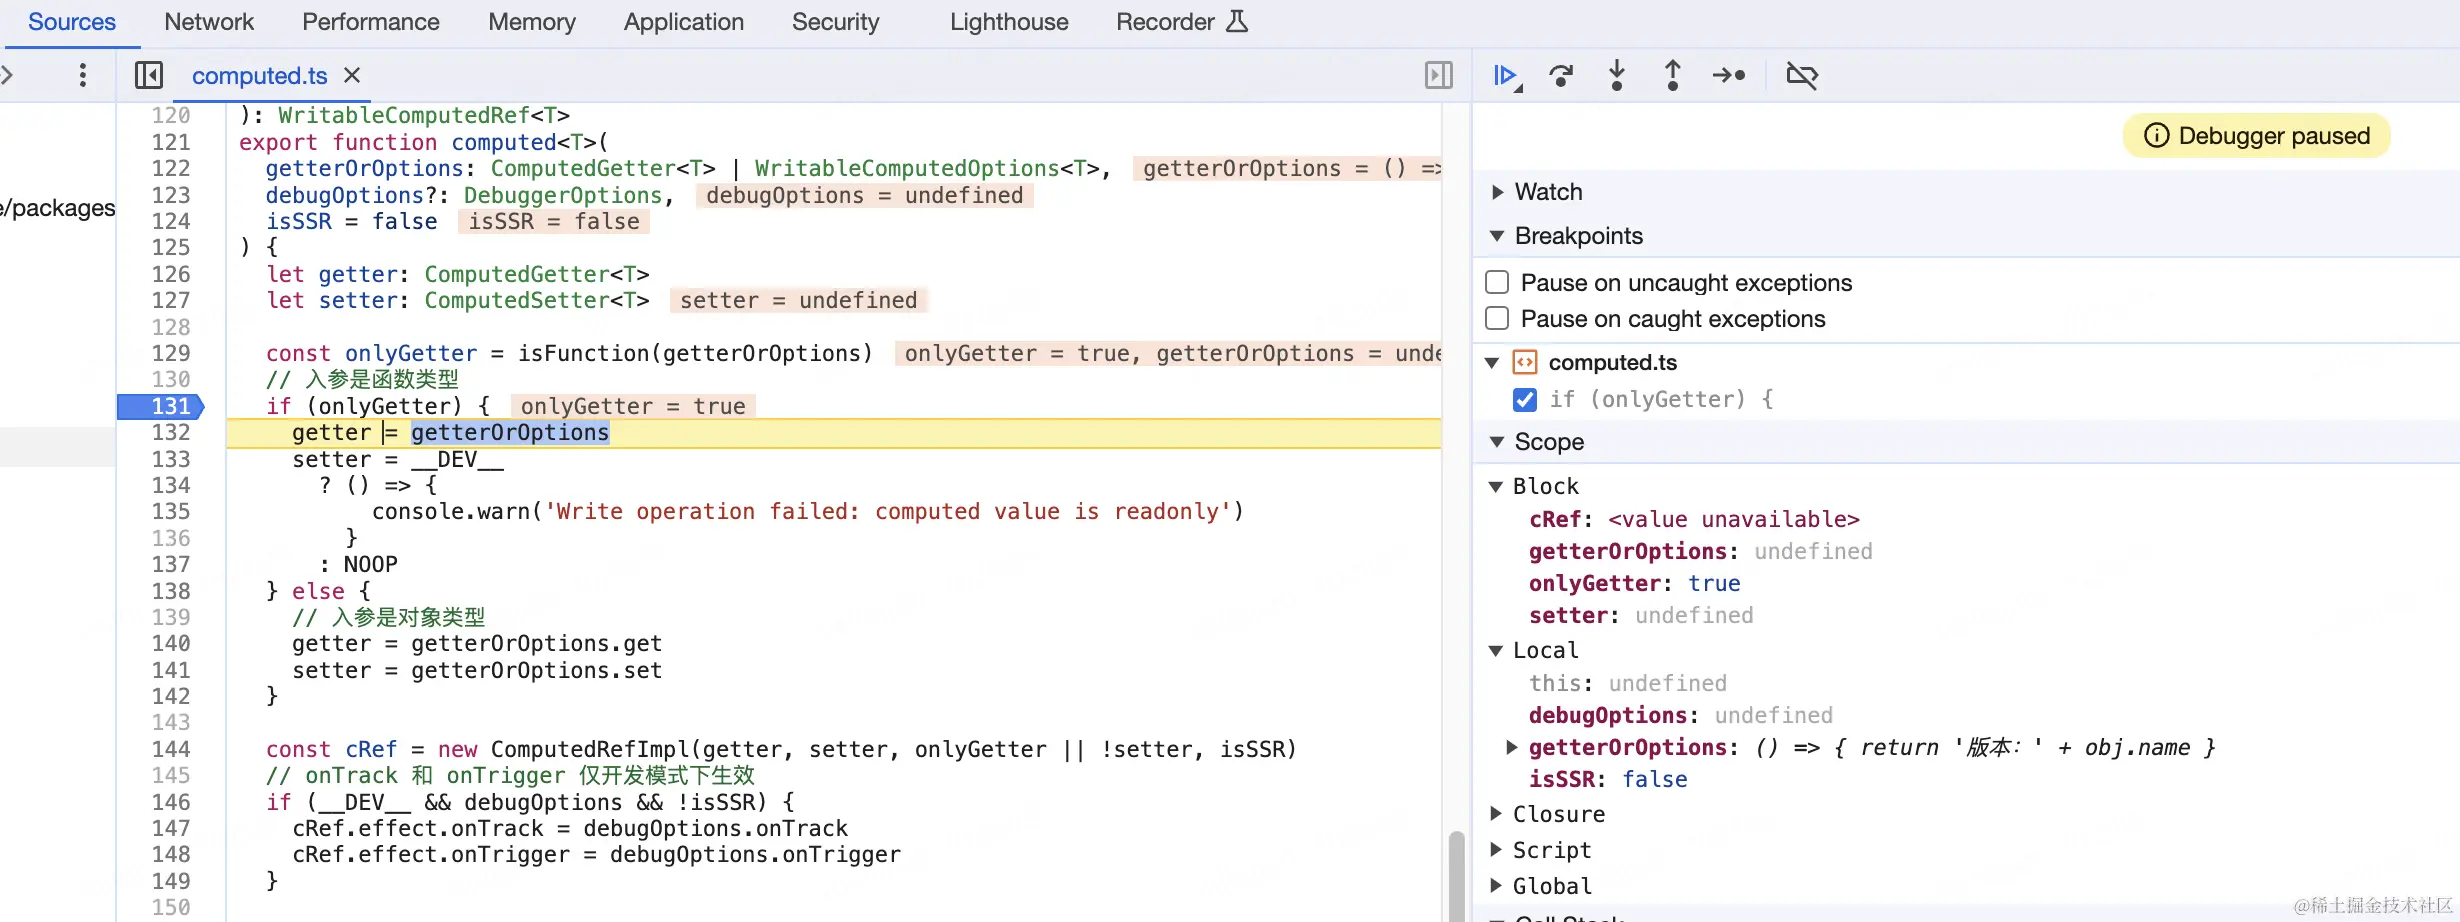Click the /packages folder in navigator
The image size is (2460, 922).
58,208
